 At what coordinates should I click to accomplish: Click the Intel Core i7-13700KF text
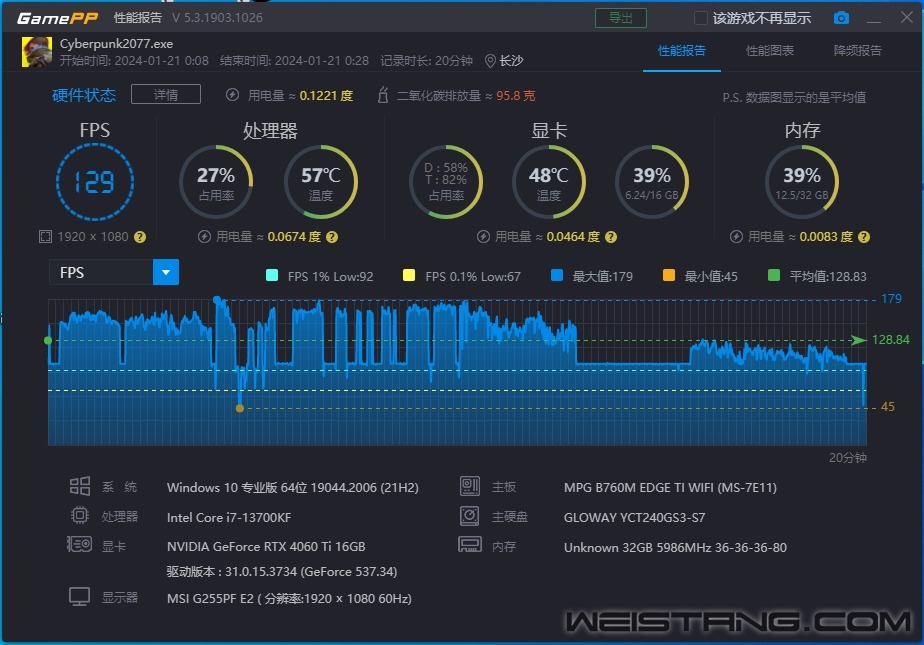[x=229, y=517]
